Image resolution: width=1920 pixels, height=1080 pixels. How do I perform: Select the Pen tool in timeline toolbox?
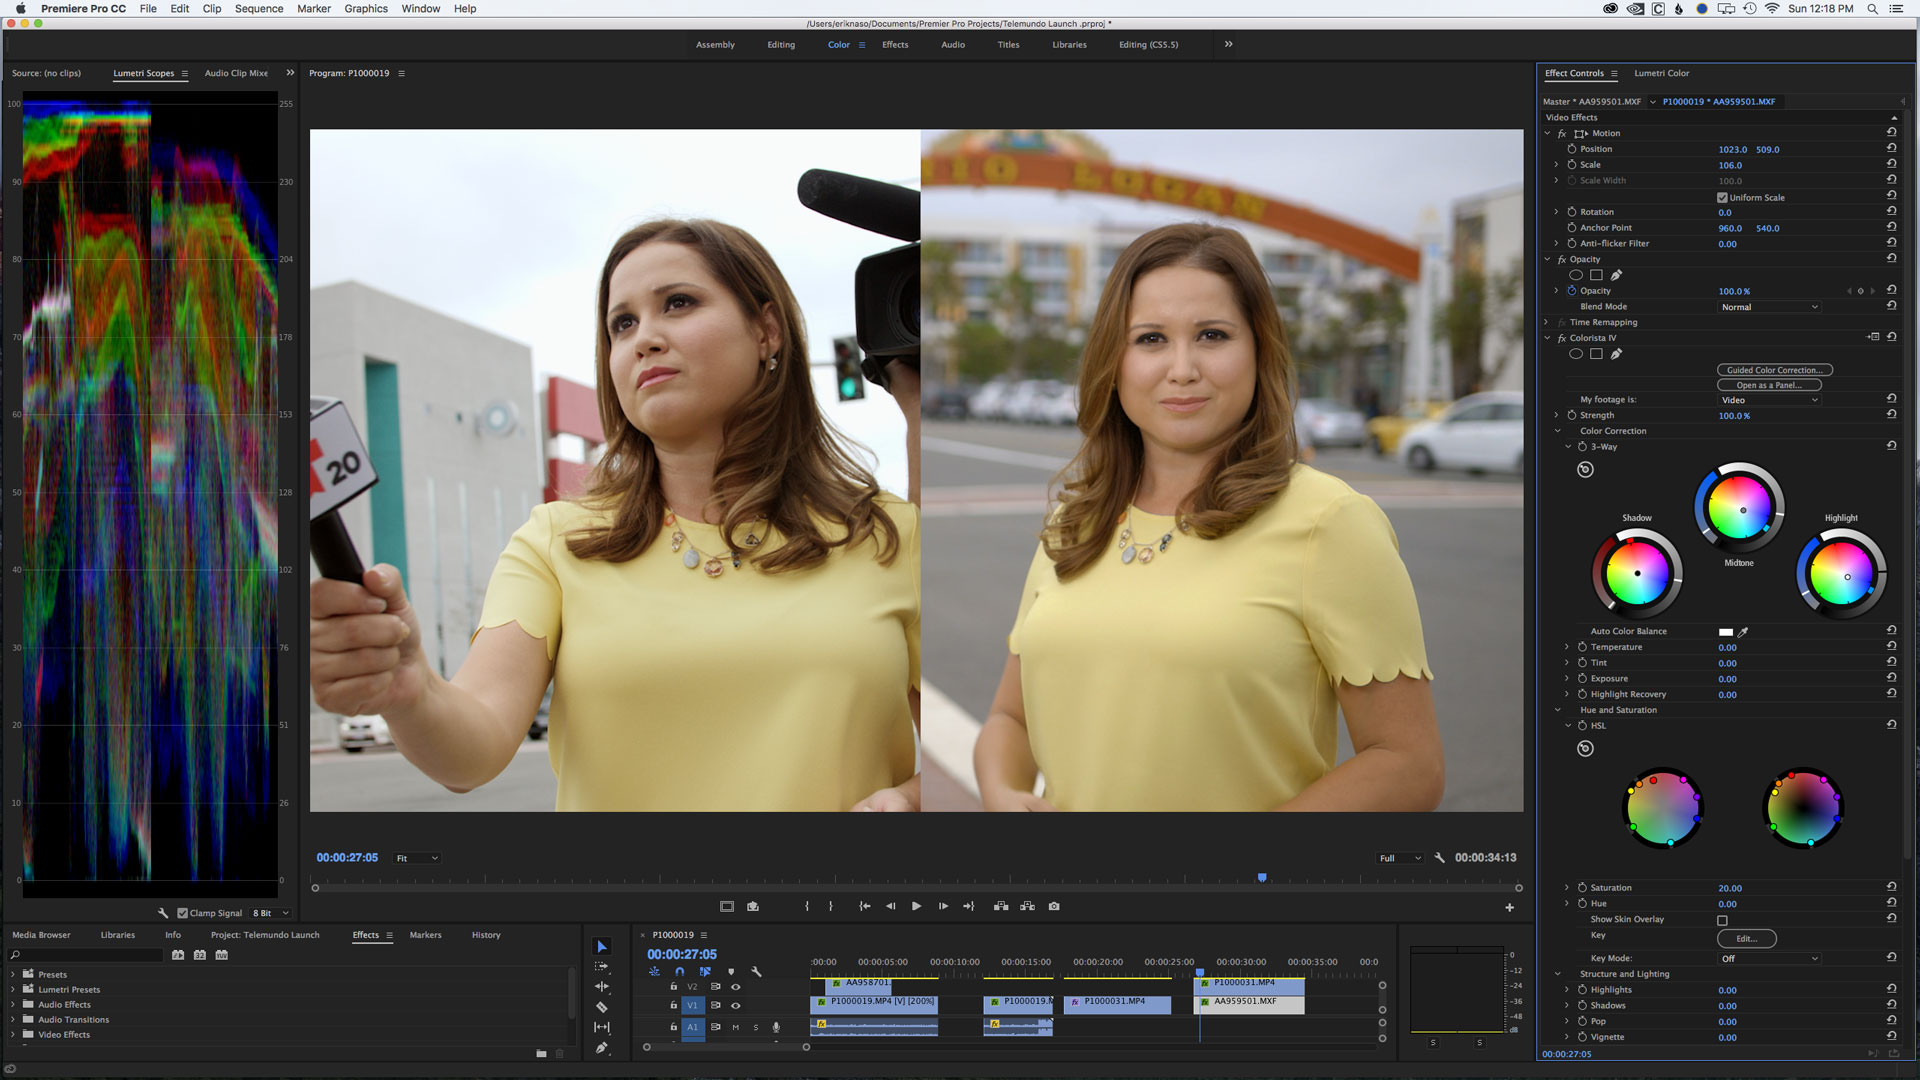click(x=601, y=1048)
